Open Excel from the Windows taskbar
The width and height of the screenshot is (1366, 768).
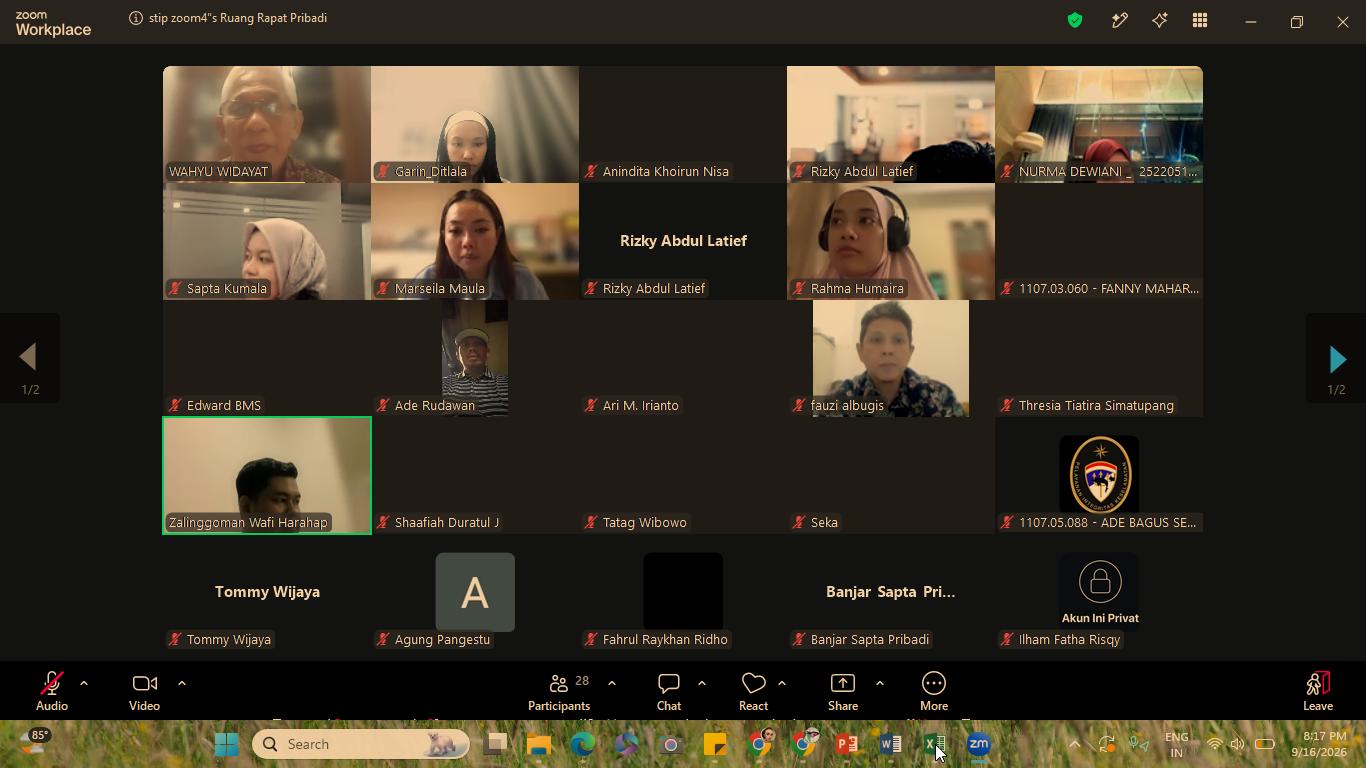tap(935, 744)
